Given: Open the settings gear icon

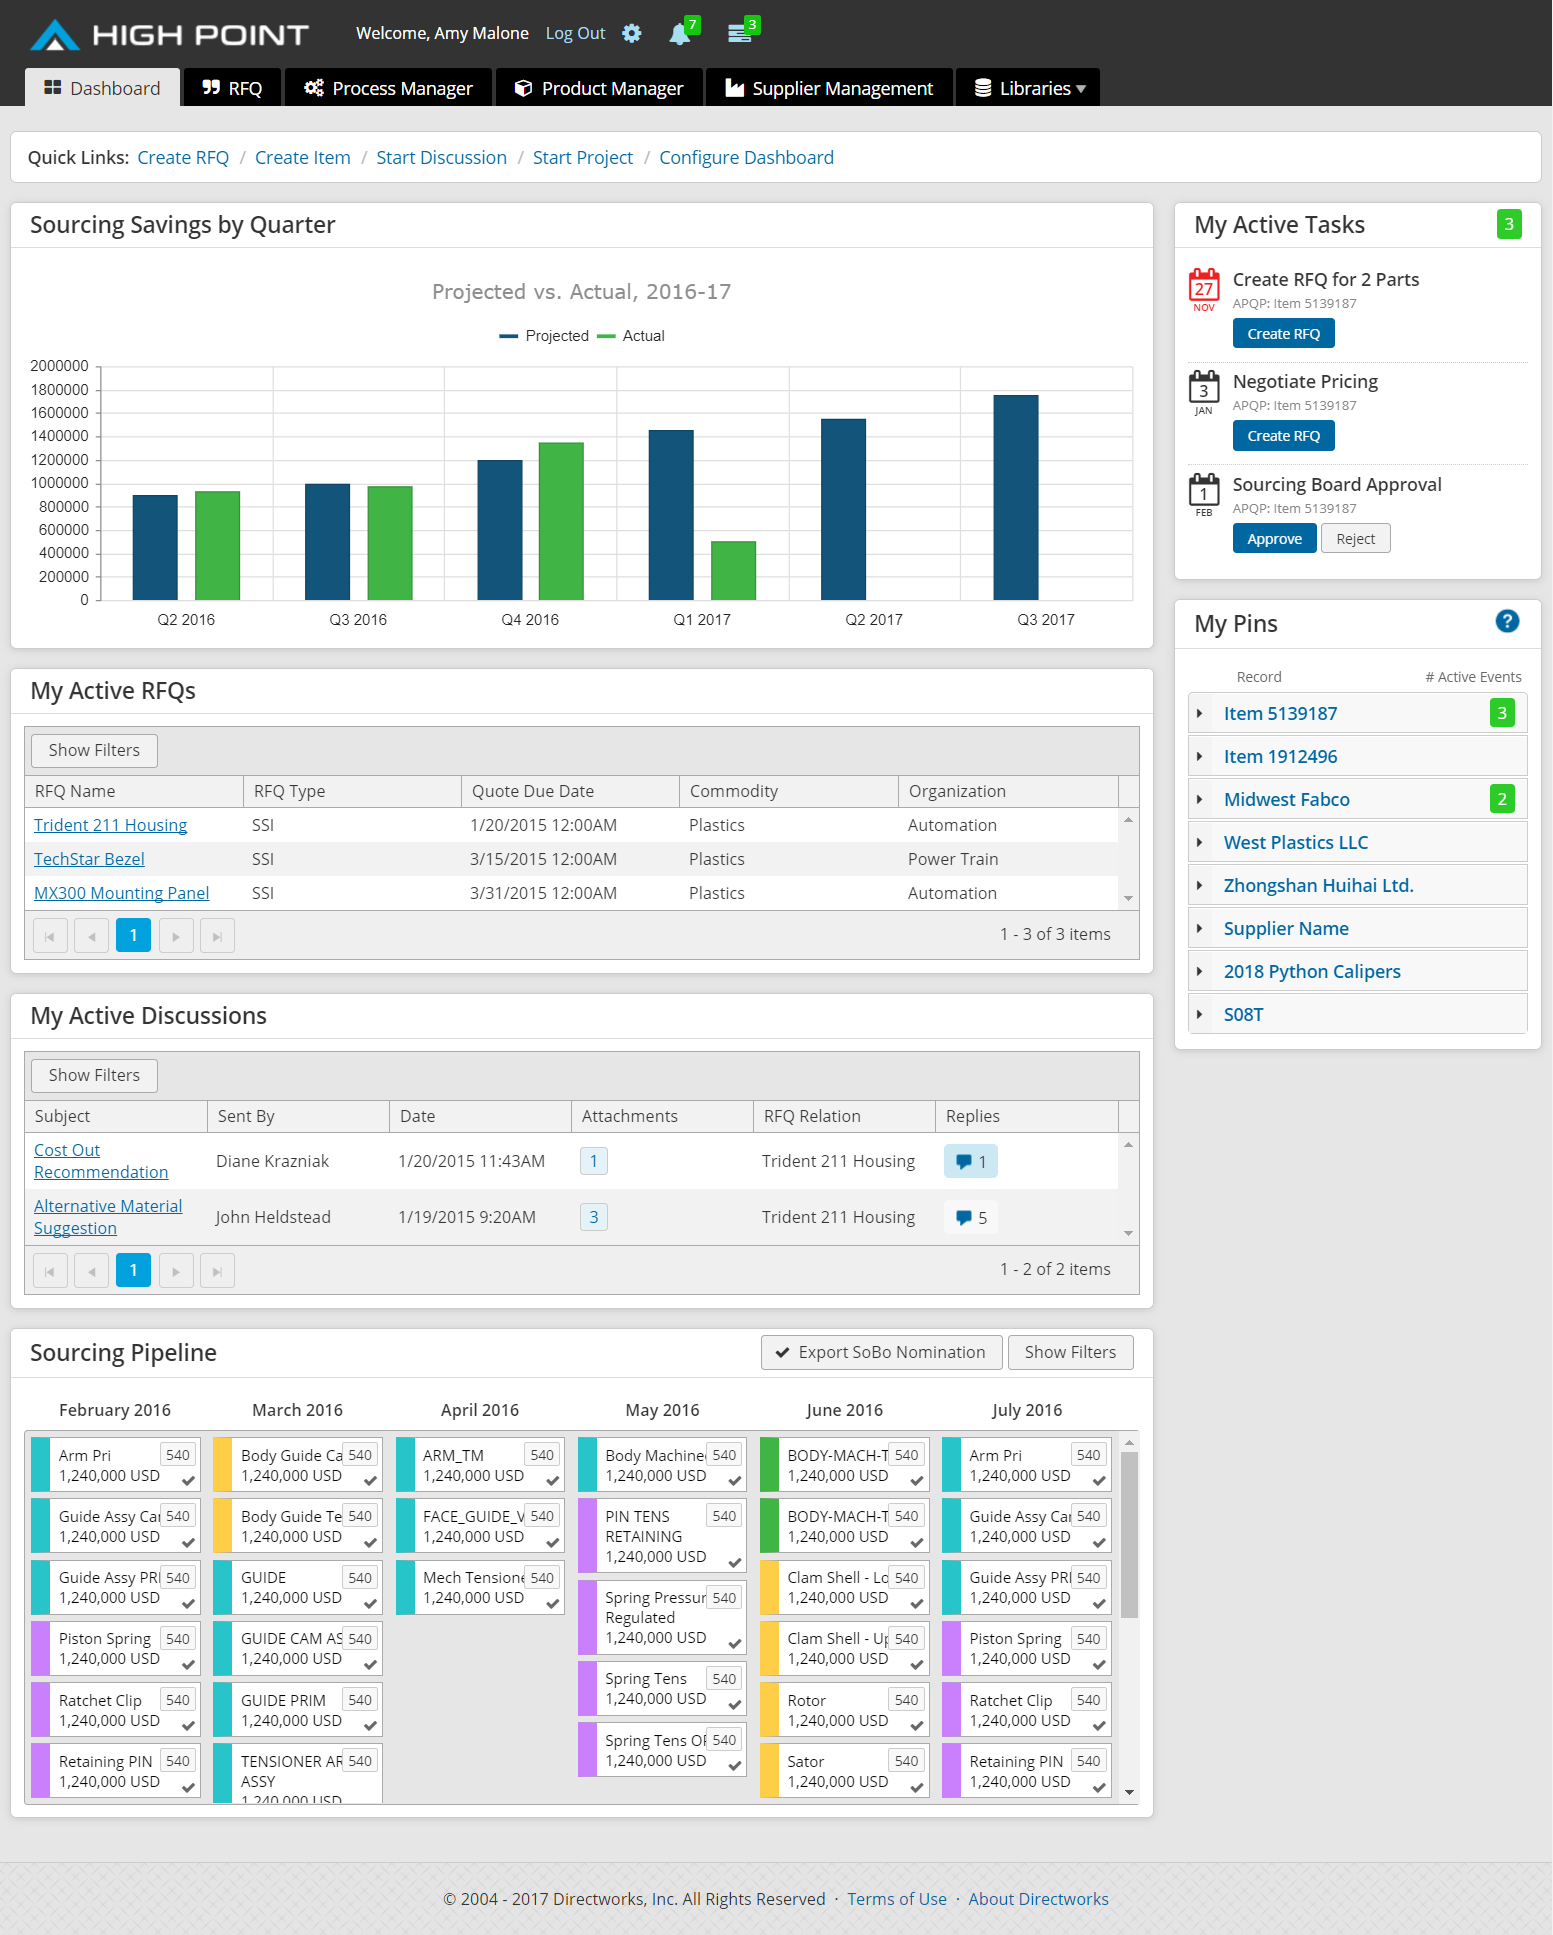Looking at the screenshot, I should [x=631, y=33].
